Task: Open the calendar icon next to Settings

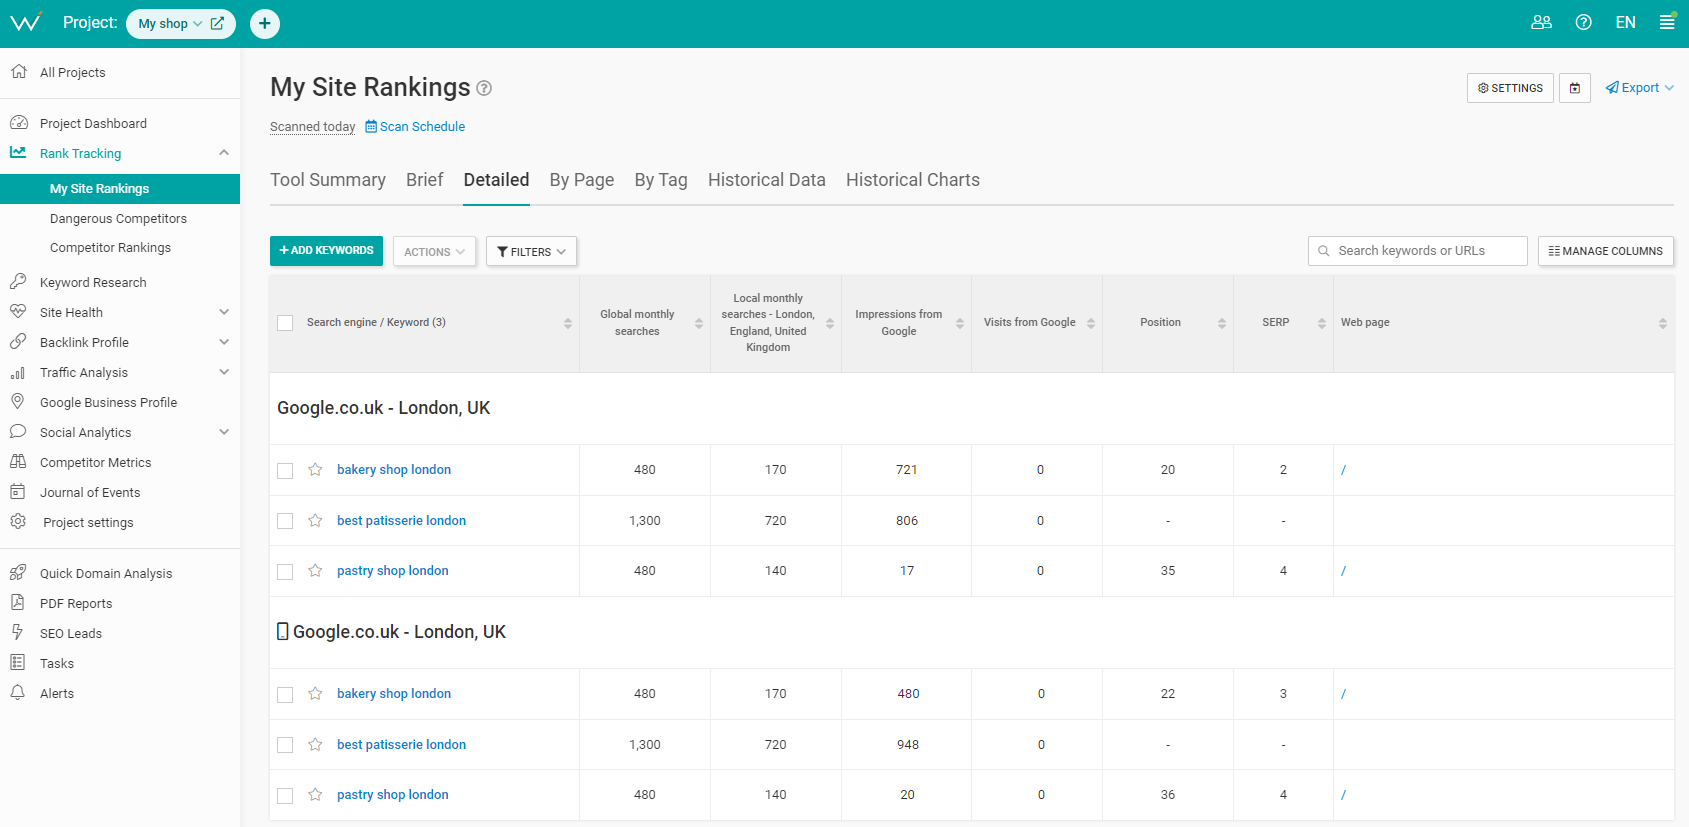Action: [x=1575, y=88]
